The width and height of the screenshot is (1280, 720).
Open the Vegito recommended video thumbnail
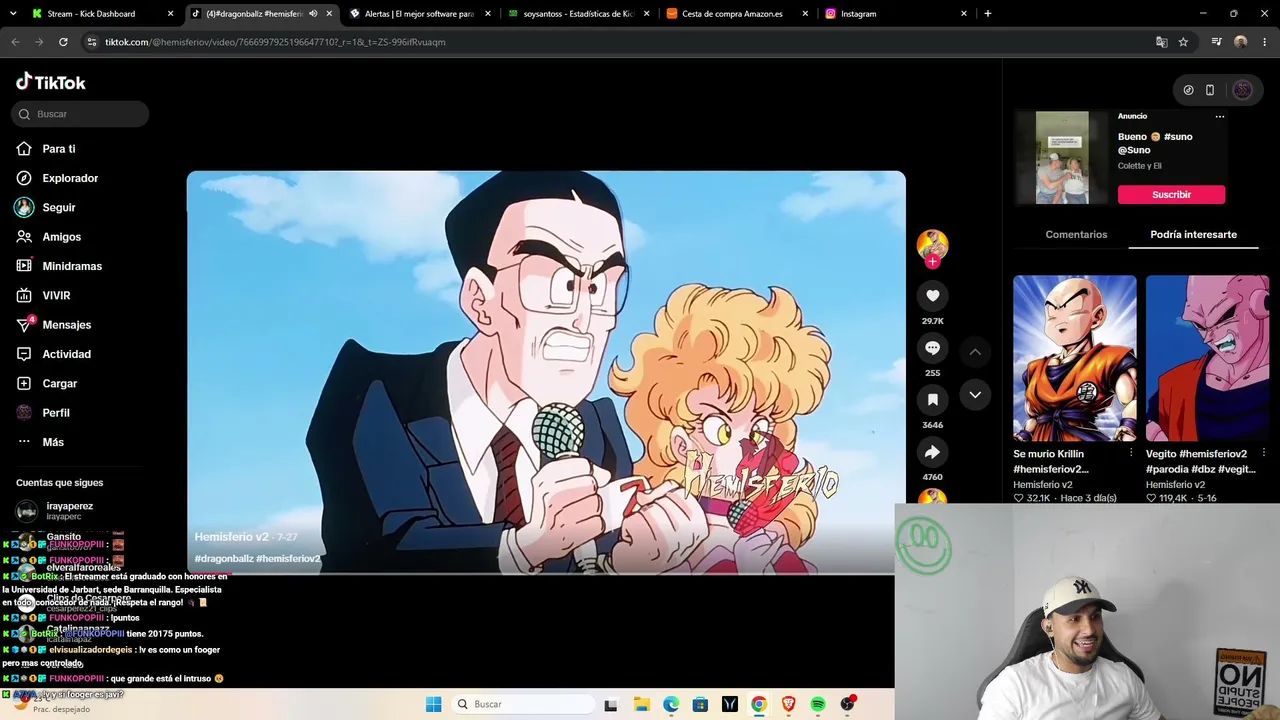(1207, 358)
